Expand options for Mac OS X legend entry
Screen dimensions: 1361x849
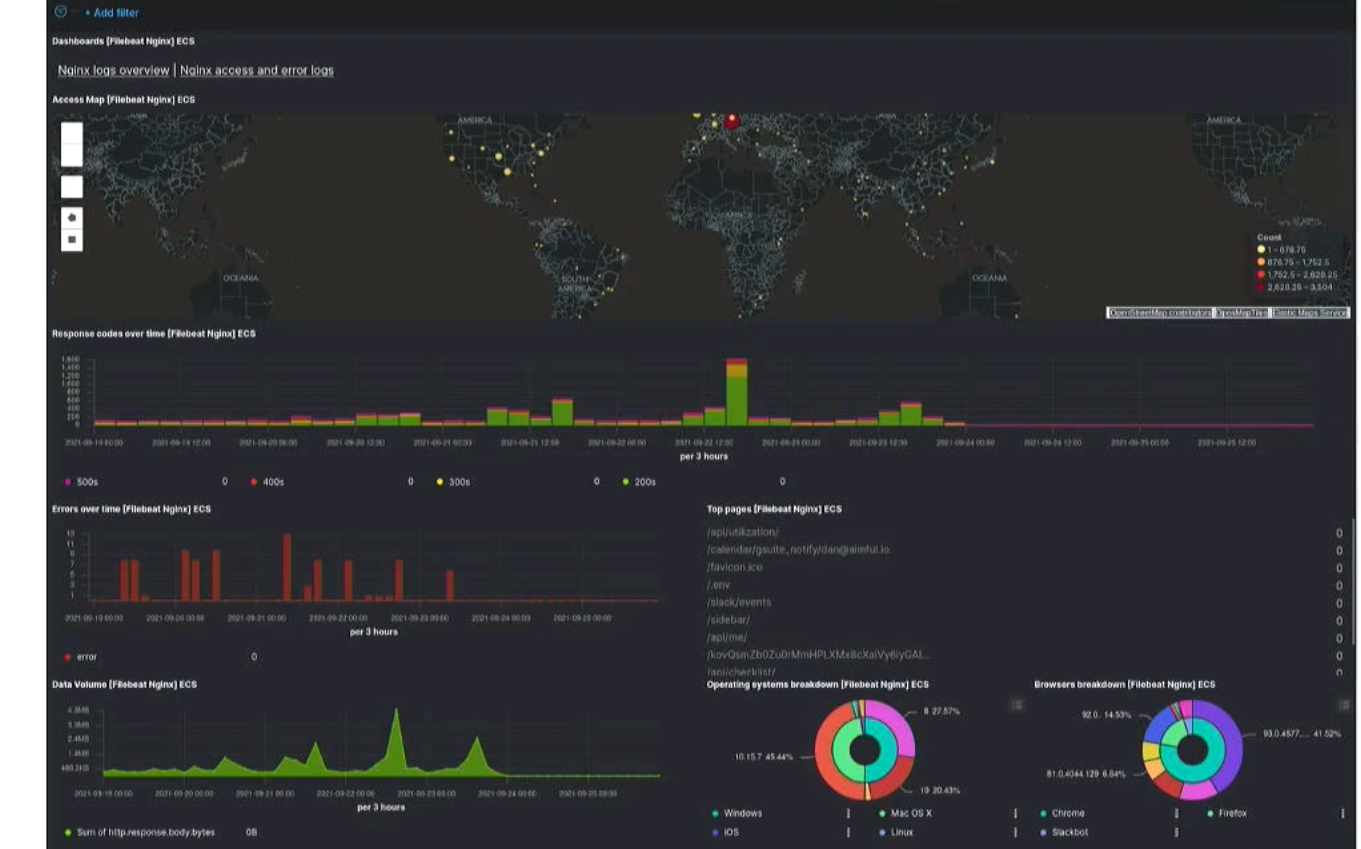pyautogui.click(x=1015, y=814)
